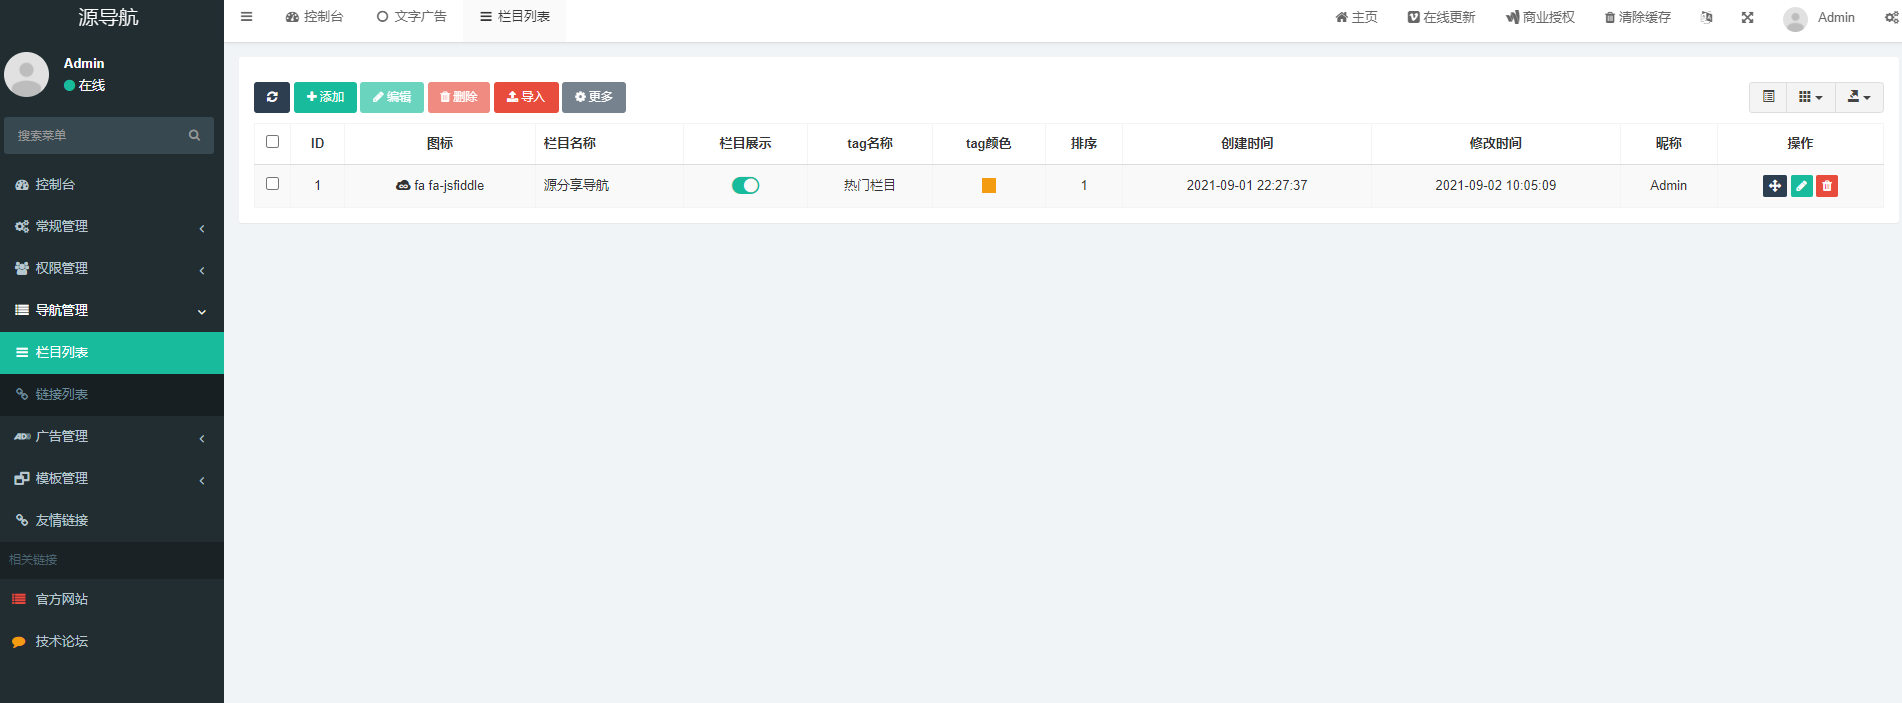
Task: Click the refresh table icon button
Action: coord(271,97)
